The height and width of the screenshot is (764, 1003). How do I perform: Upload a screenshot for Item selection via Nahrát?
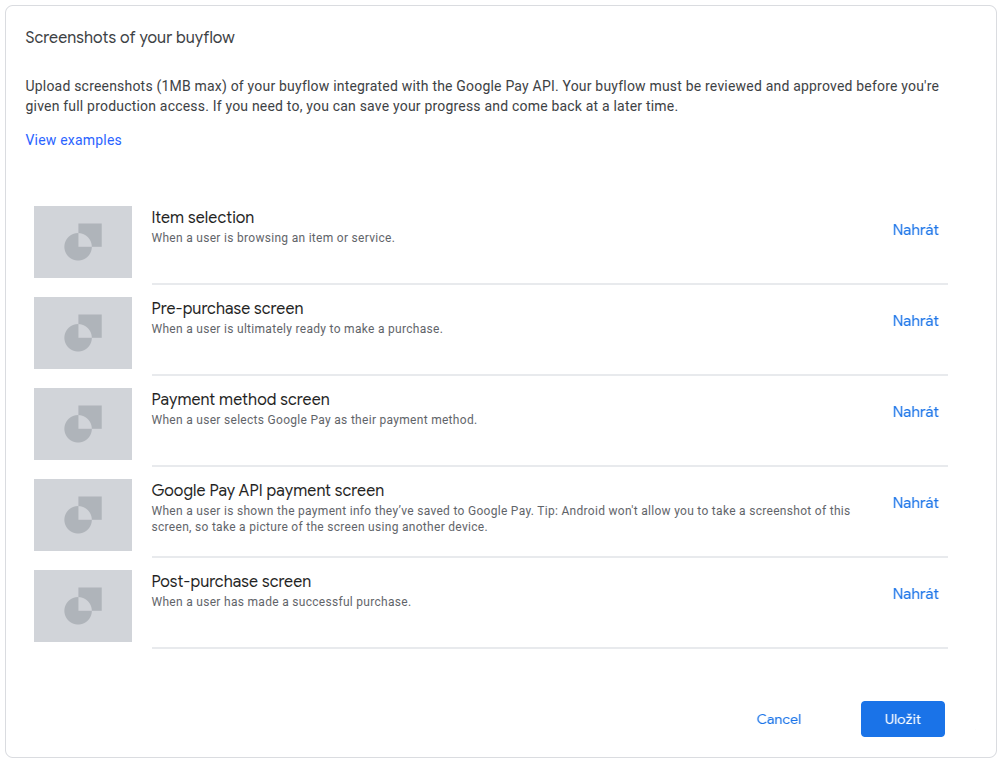click(915, 230)
